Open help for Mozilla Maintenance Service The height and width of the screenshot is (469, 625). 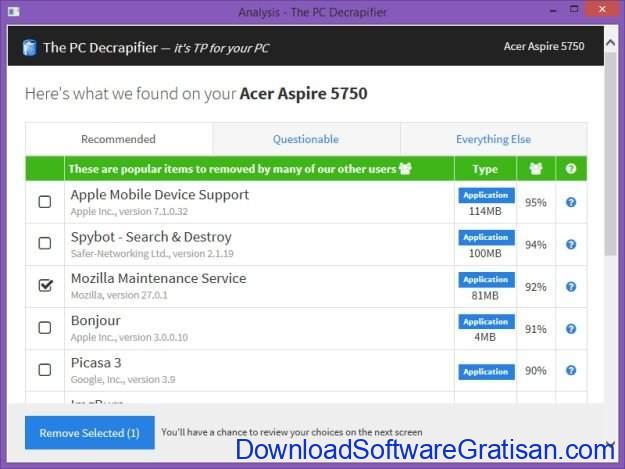point(571,287)
